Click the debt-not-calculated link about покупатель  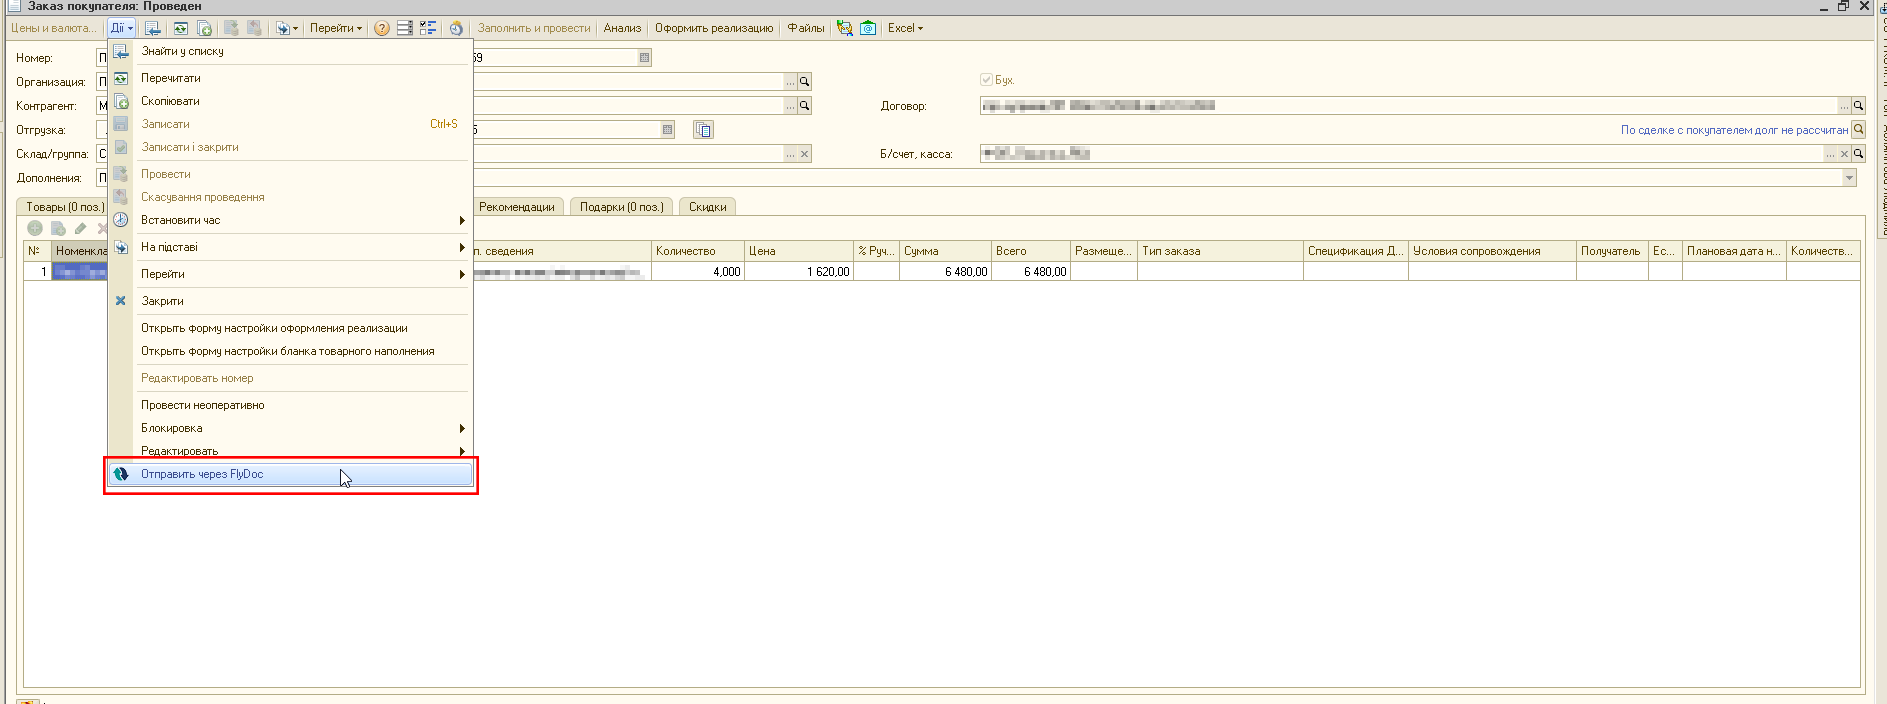click(1733, 130)
